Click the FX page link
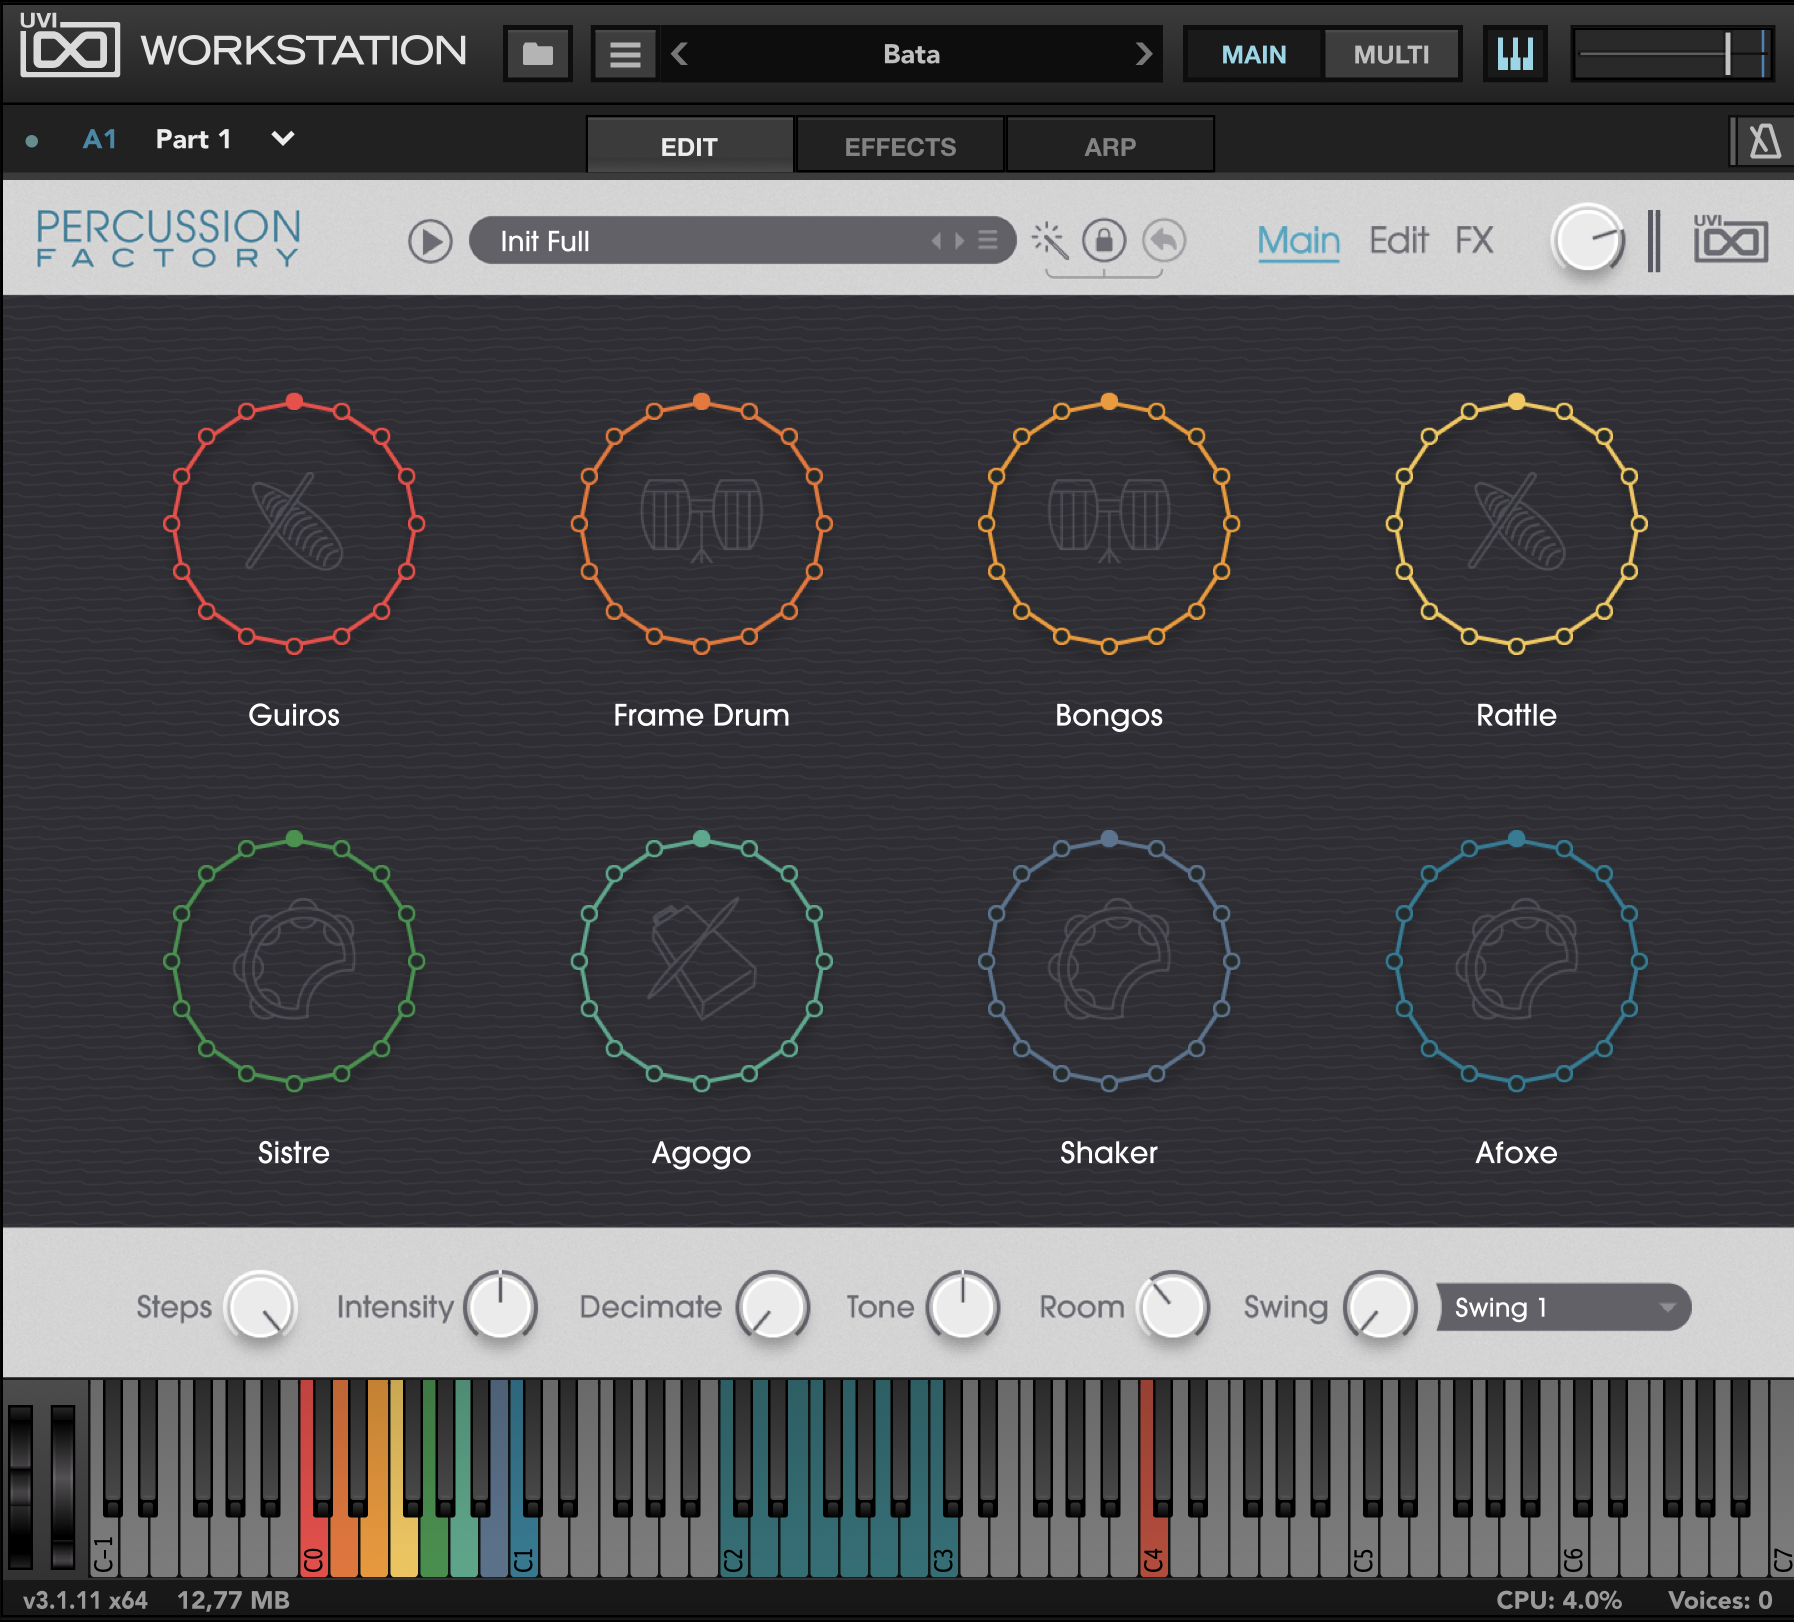Screen dimensions: 1794x1622 (1474, 241)
